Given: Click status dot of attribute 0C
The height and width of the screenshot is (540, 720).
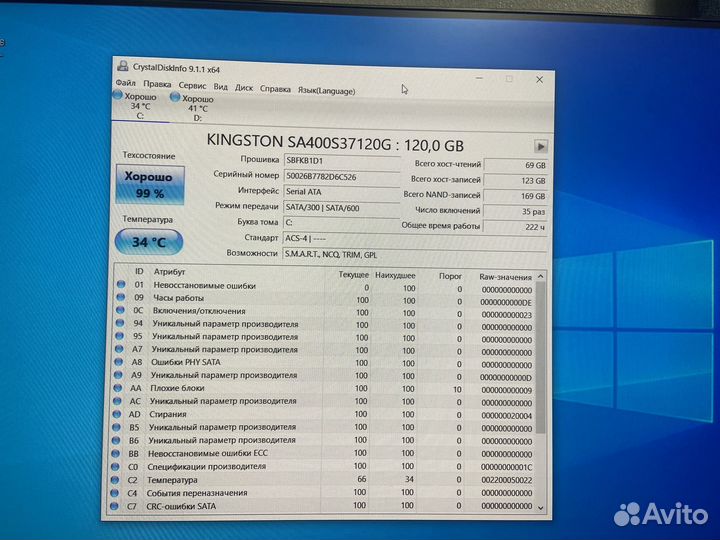Looking at the screenshot, I should [120, 310].
